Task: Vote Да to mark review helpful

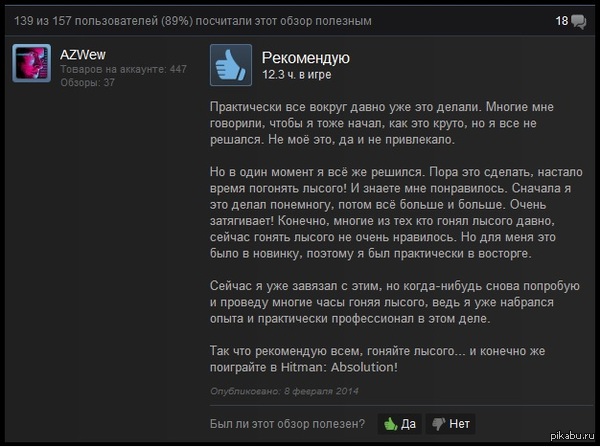Action: pyautogui.click(x=399, y=424)
